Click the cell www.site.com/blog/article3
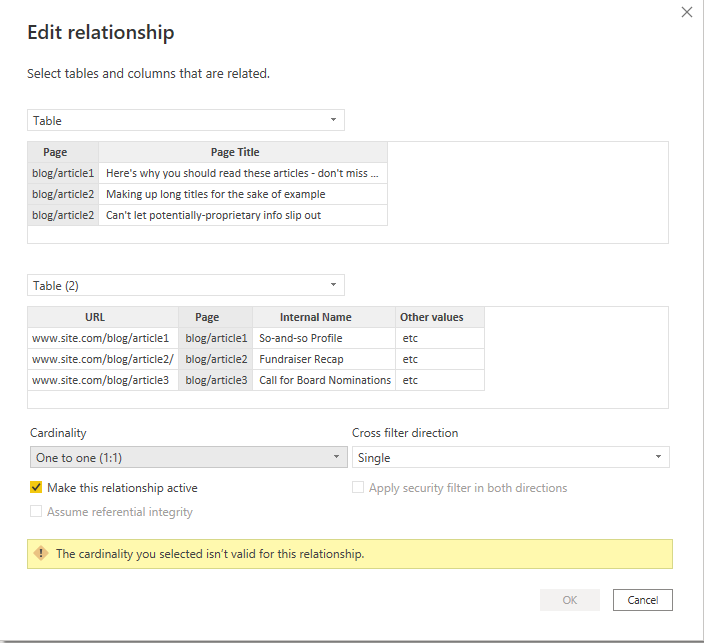Image resolution: width=704 pixels, height=643 pixels. point(103,380)
